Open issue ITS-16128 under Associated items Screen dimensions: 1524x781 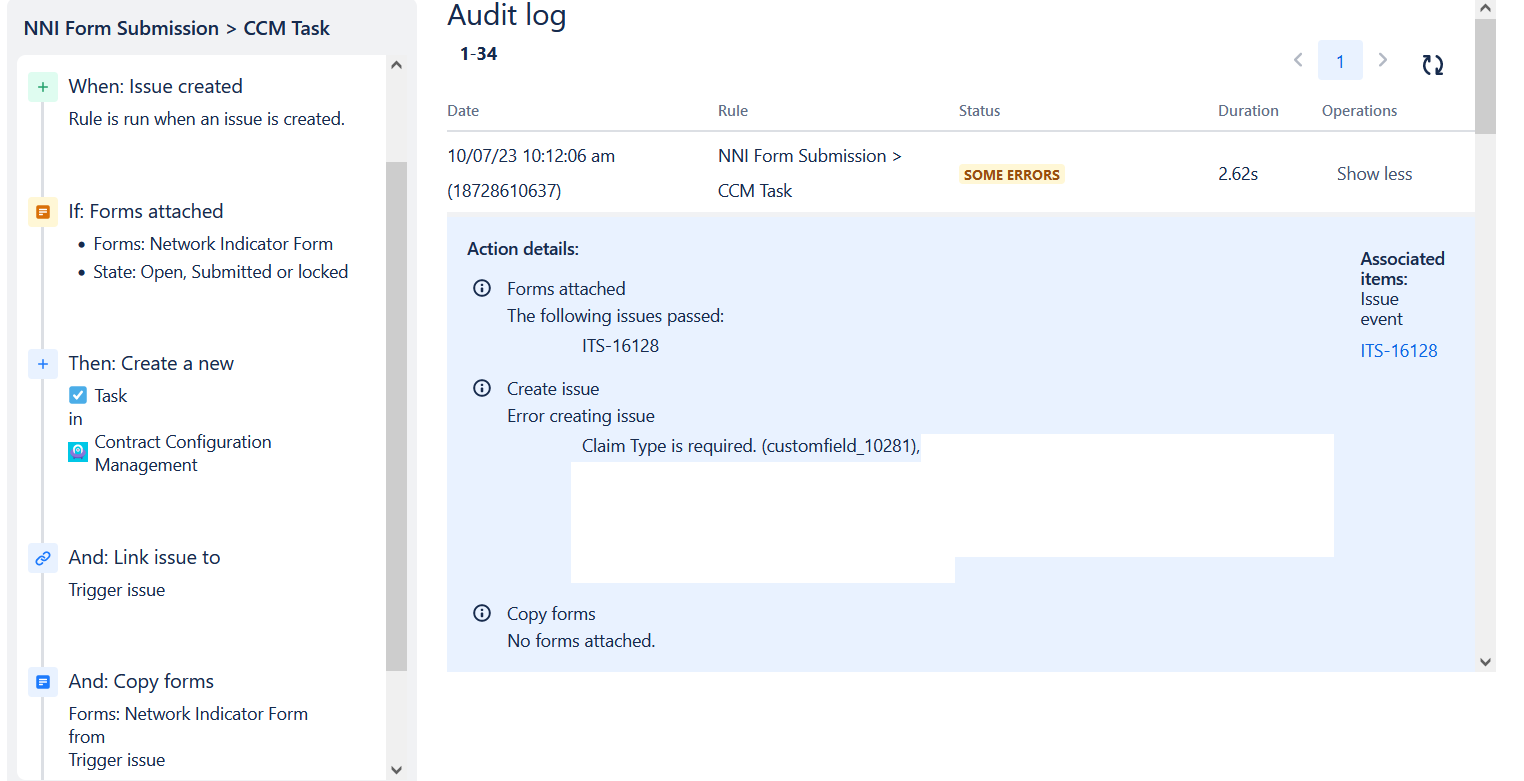click(x=1398, y=351)
